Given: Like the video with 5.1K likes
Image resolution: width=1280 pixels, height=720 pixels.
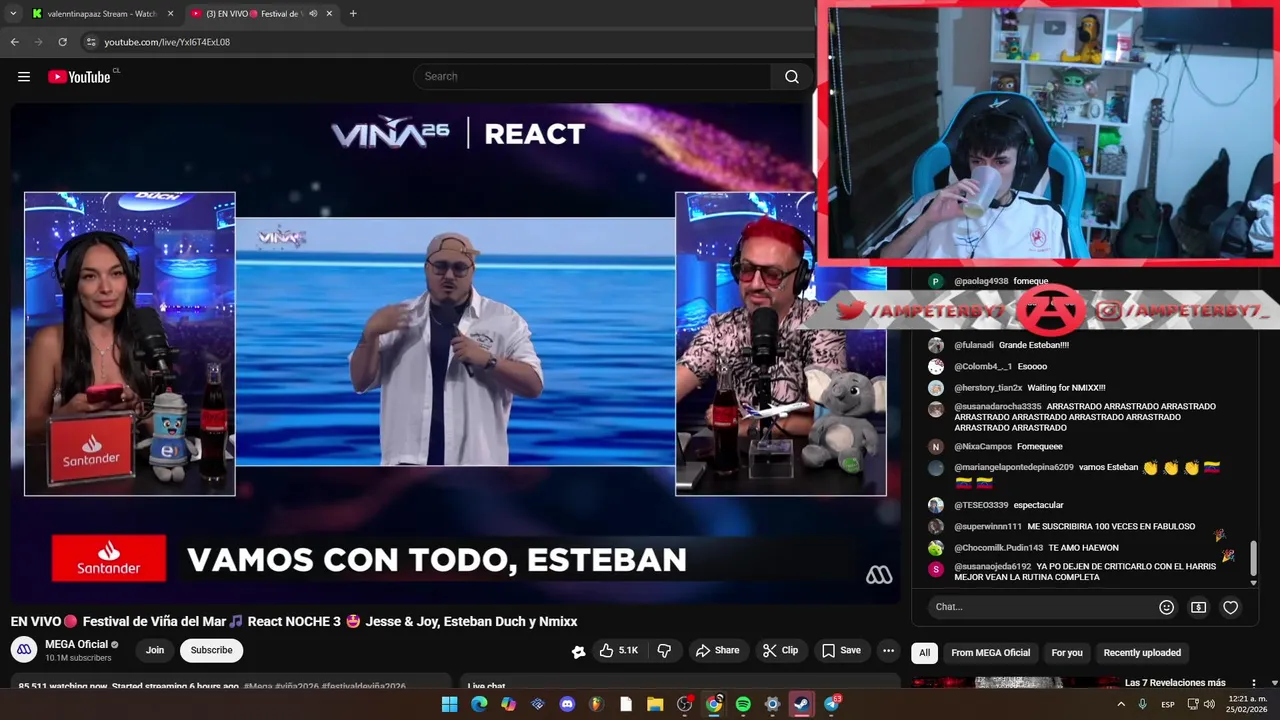Looking at the screenshot, I should pos(619,650).
